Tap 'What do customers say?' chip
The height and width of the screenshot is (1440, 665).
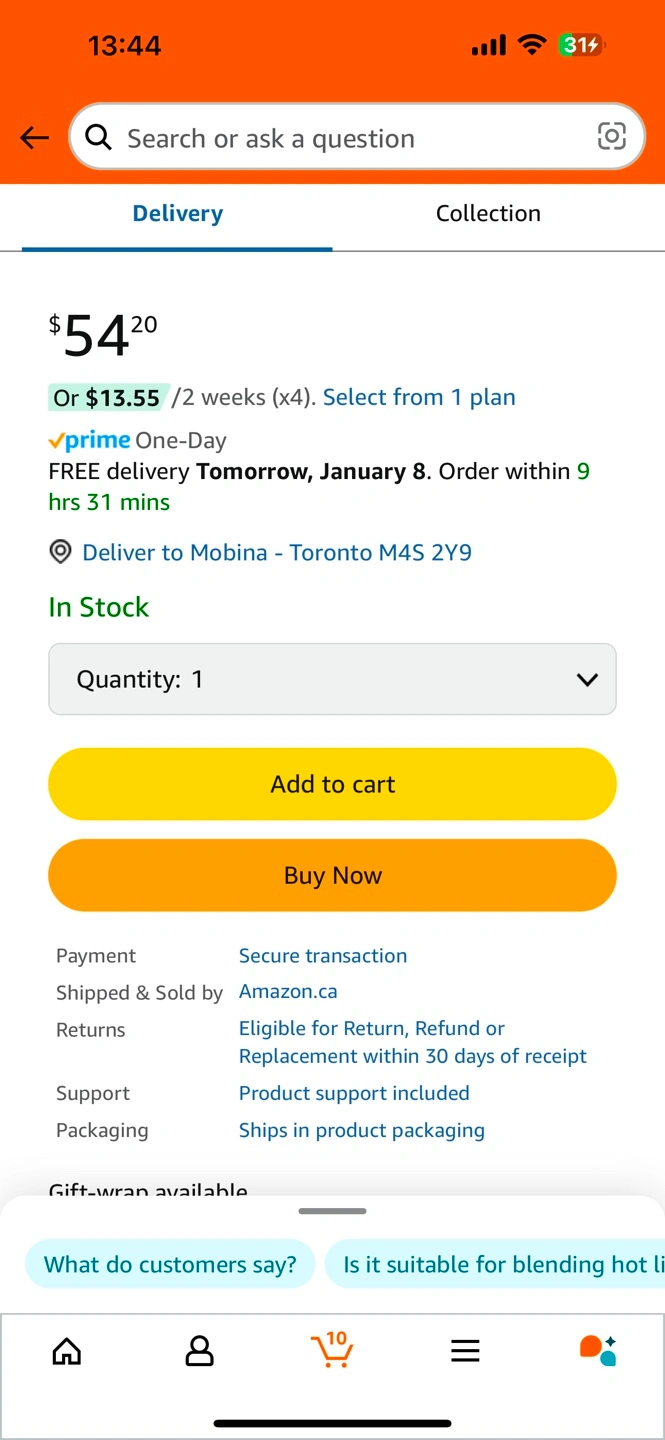point(170,1264)
